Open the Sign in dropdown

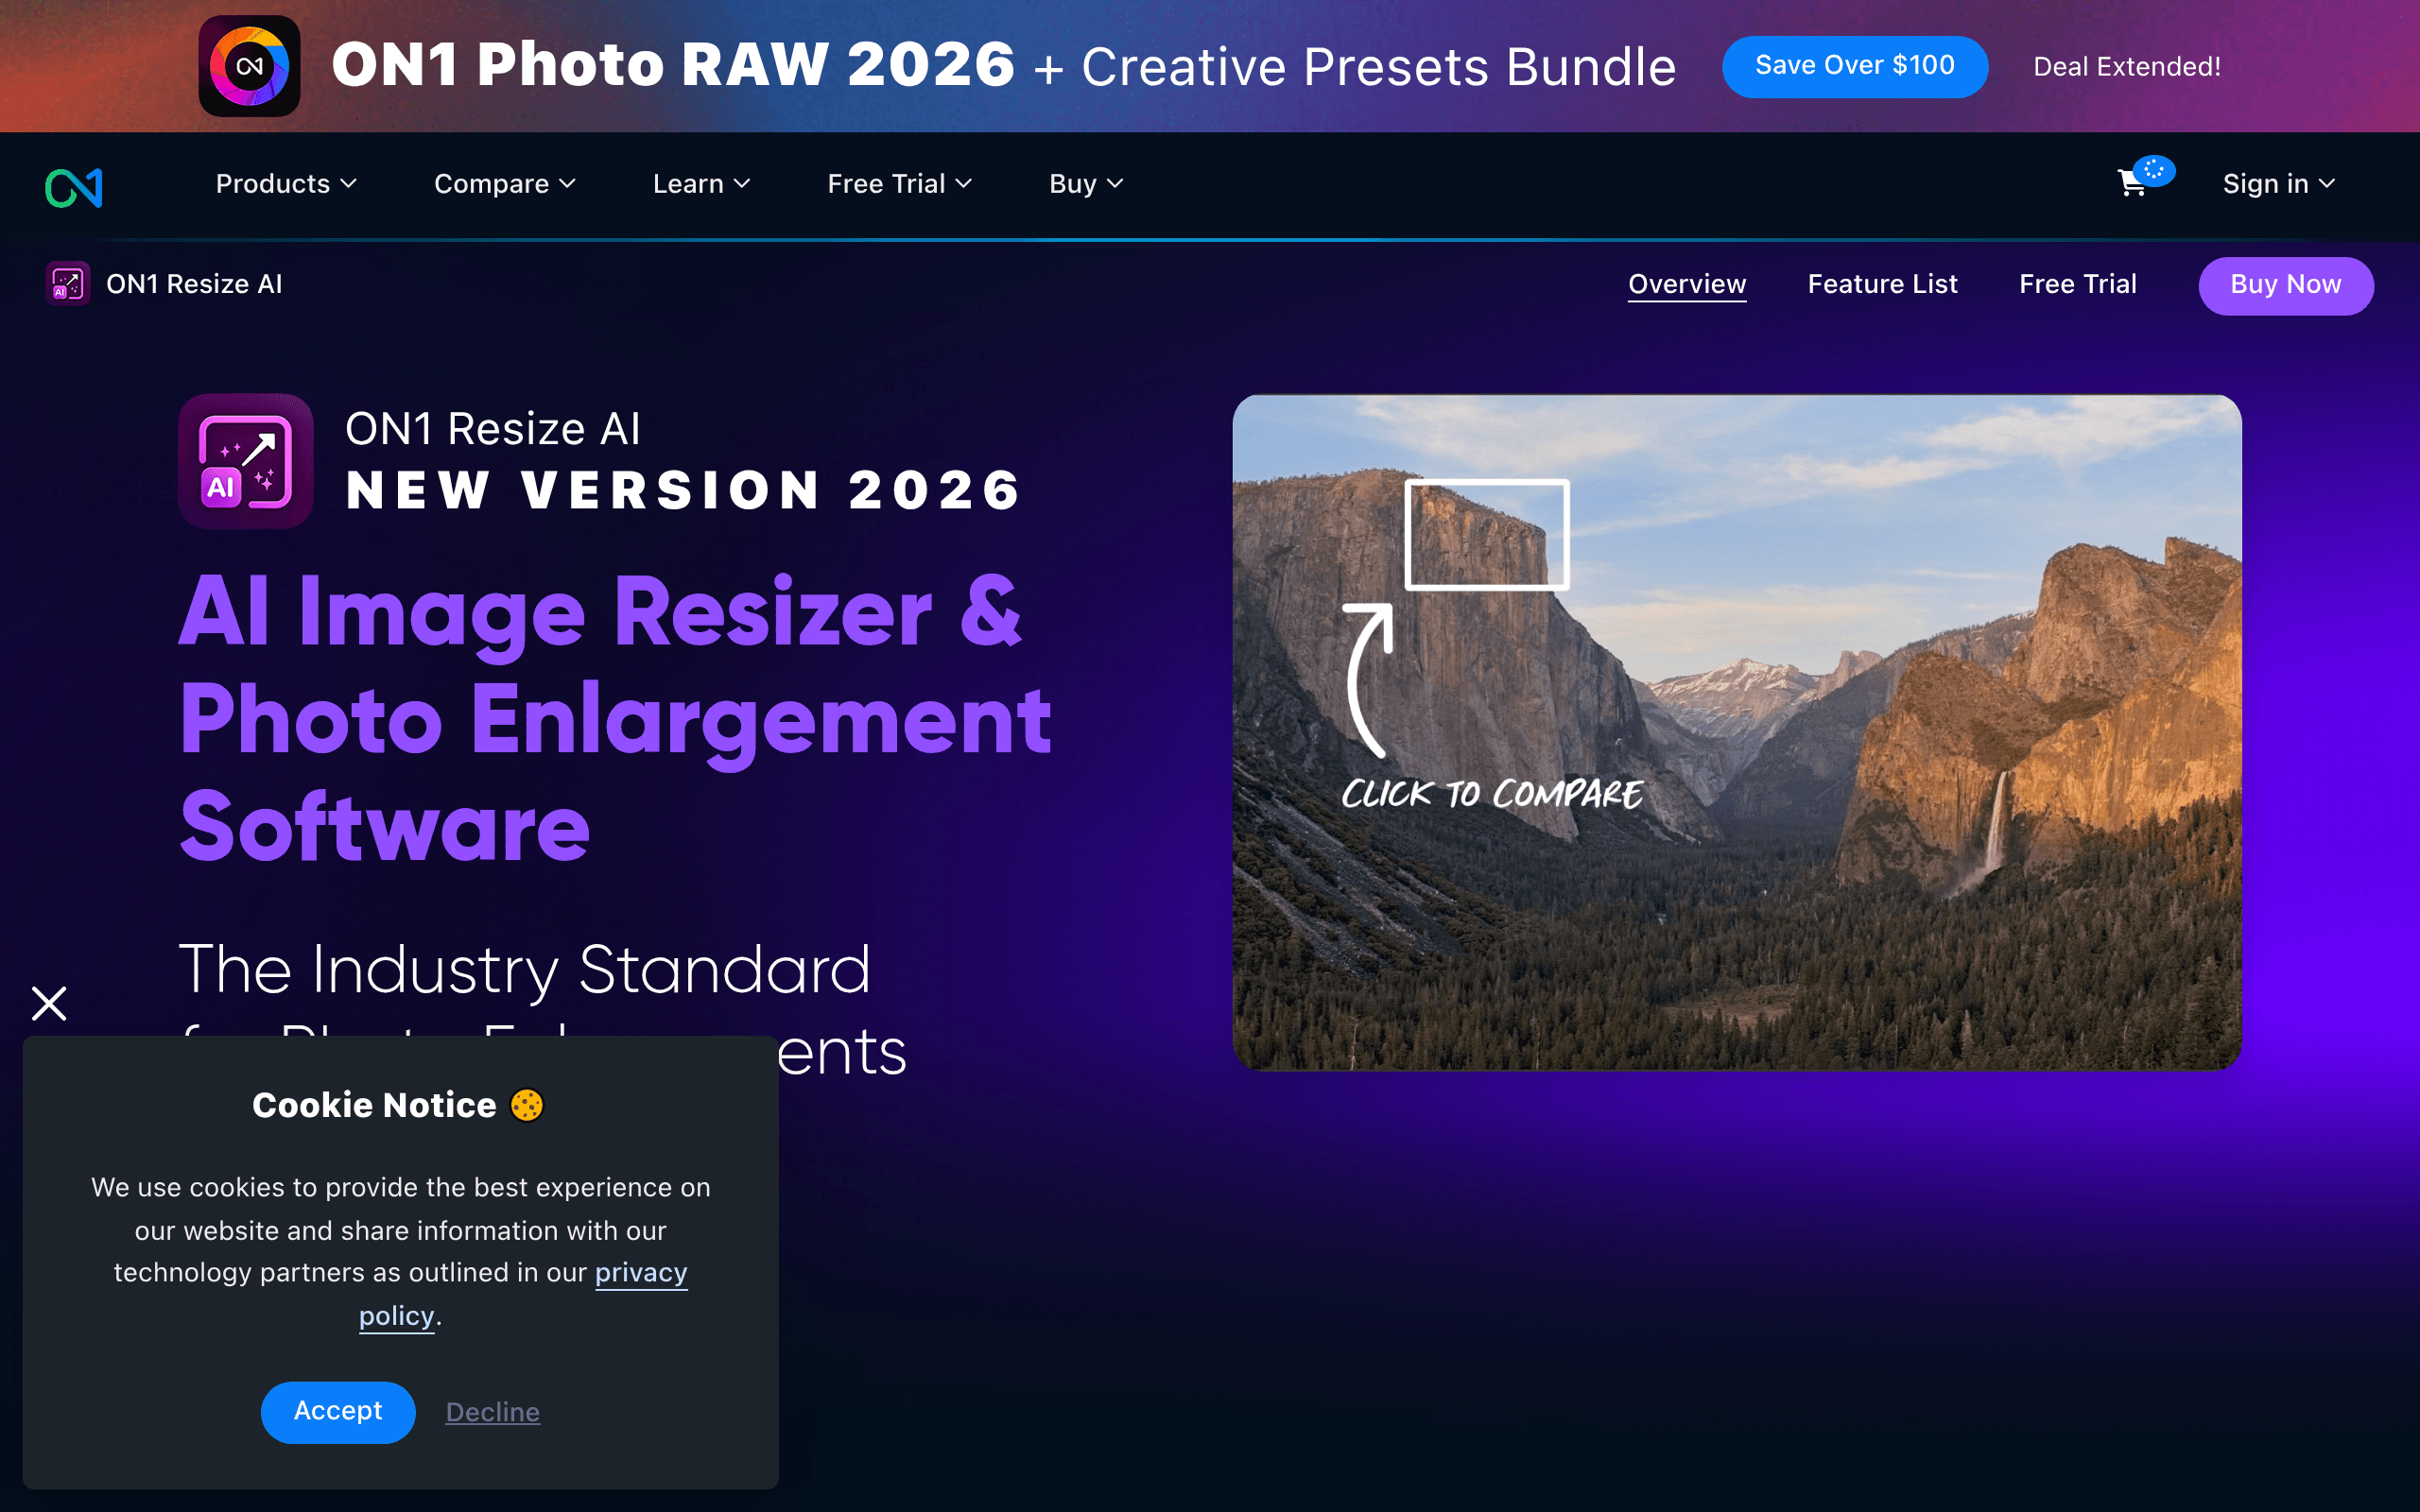[x=2279, y=184]
